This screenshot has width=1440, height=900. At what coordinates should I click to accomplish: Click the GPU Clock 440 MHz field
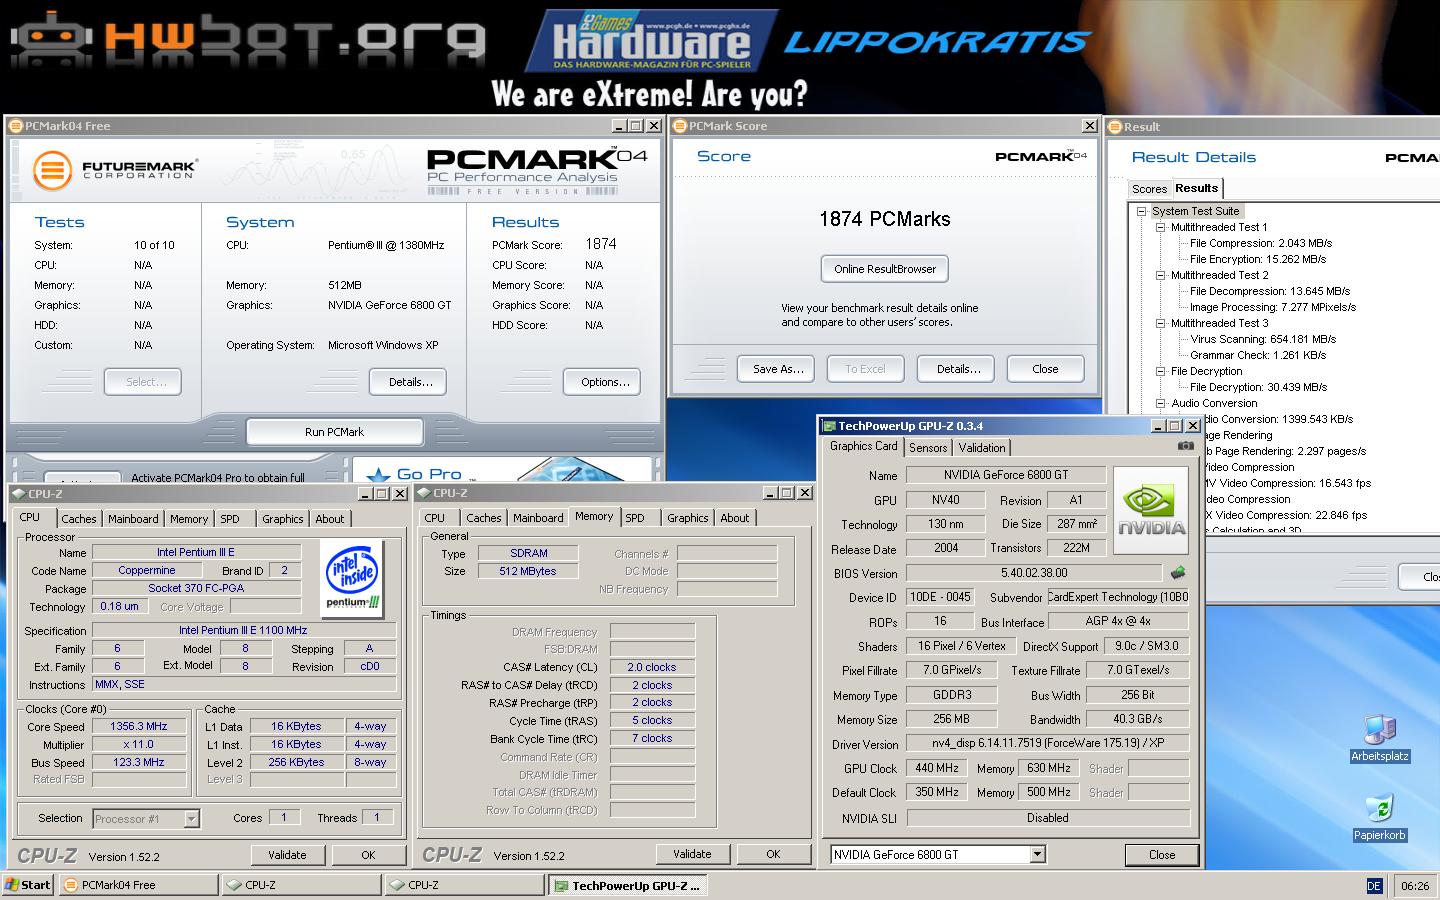(x=937, y=768)
